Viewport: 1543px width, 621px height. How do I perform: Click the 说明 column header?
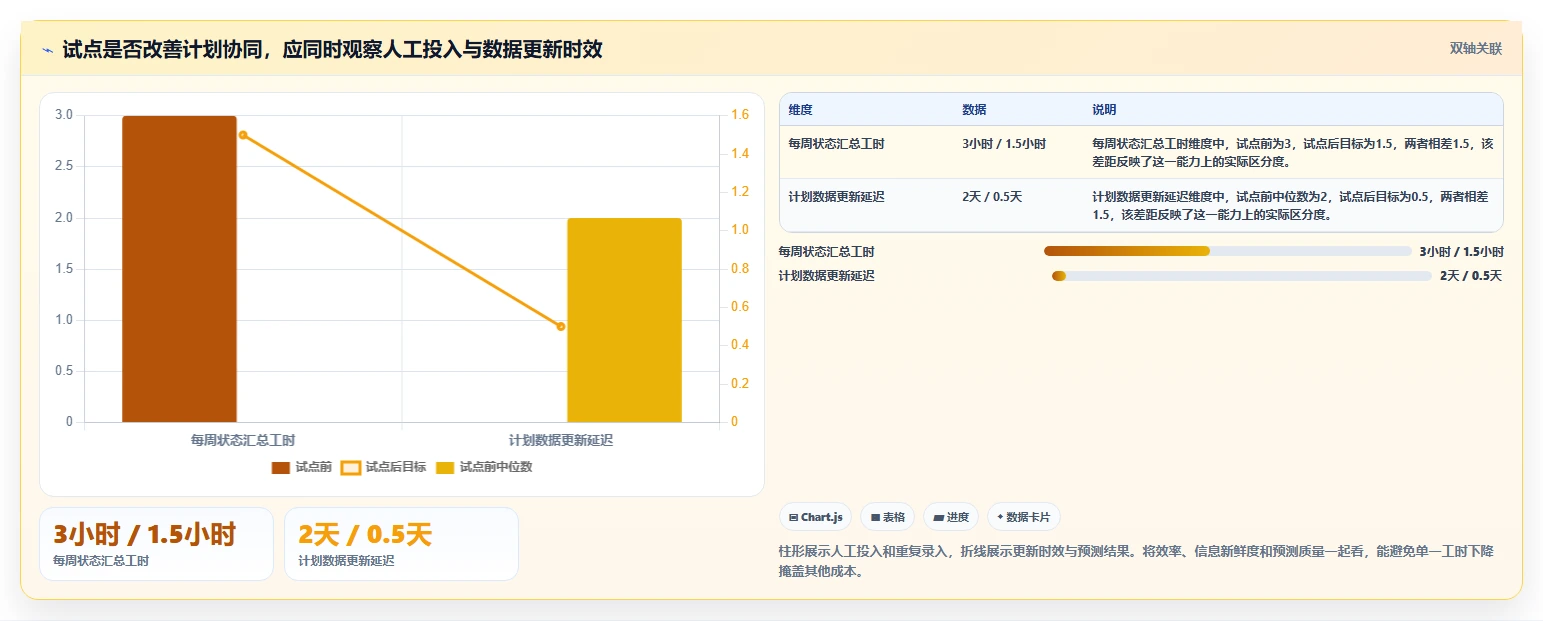tap(1104, 109)
